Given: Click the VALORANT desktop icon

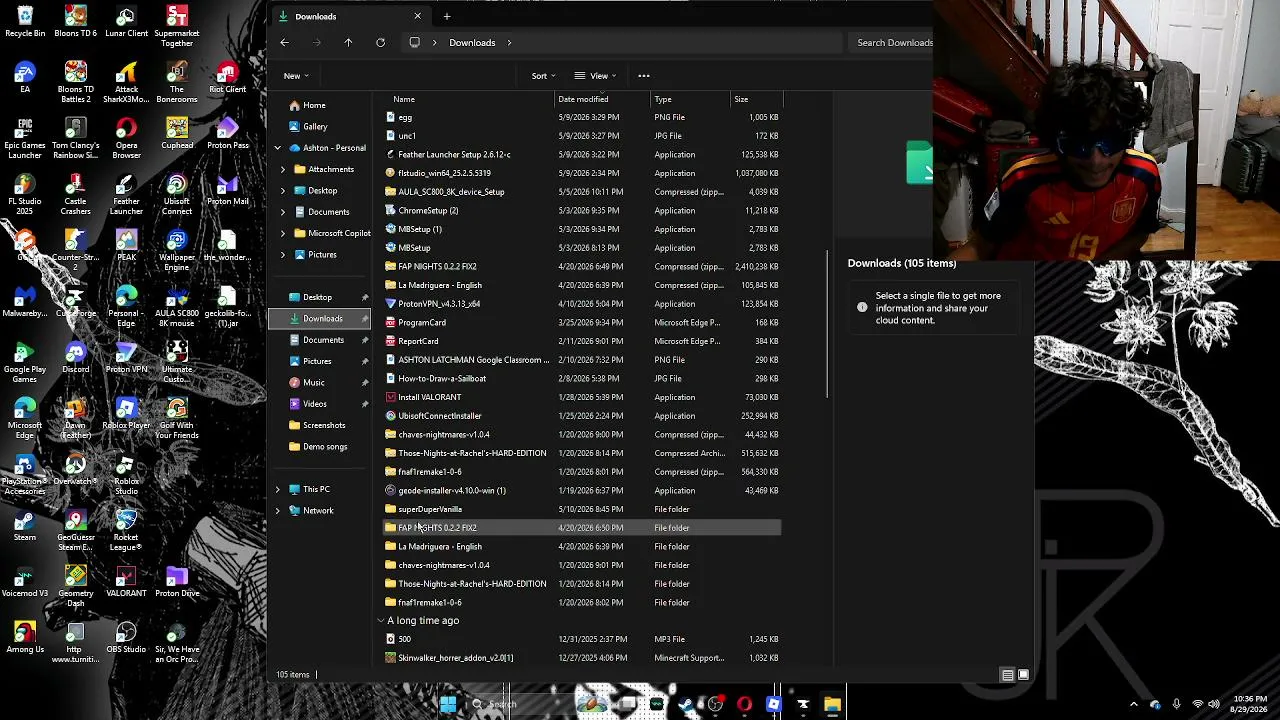Looking at the screenshot, I should 126,582.
